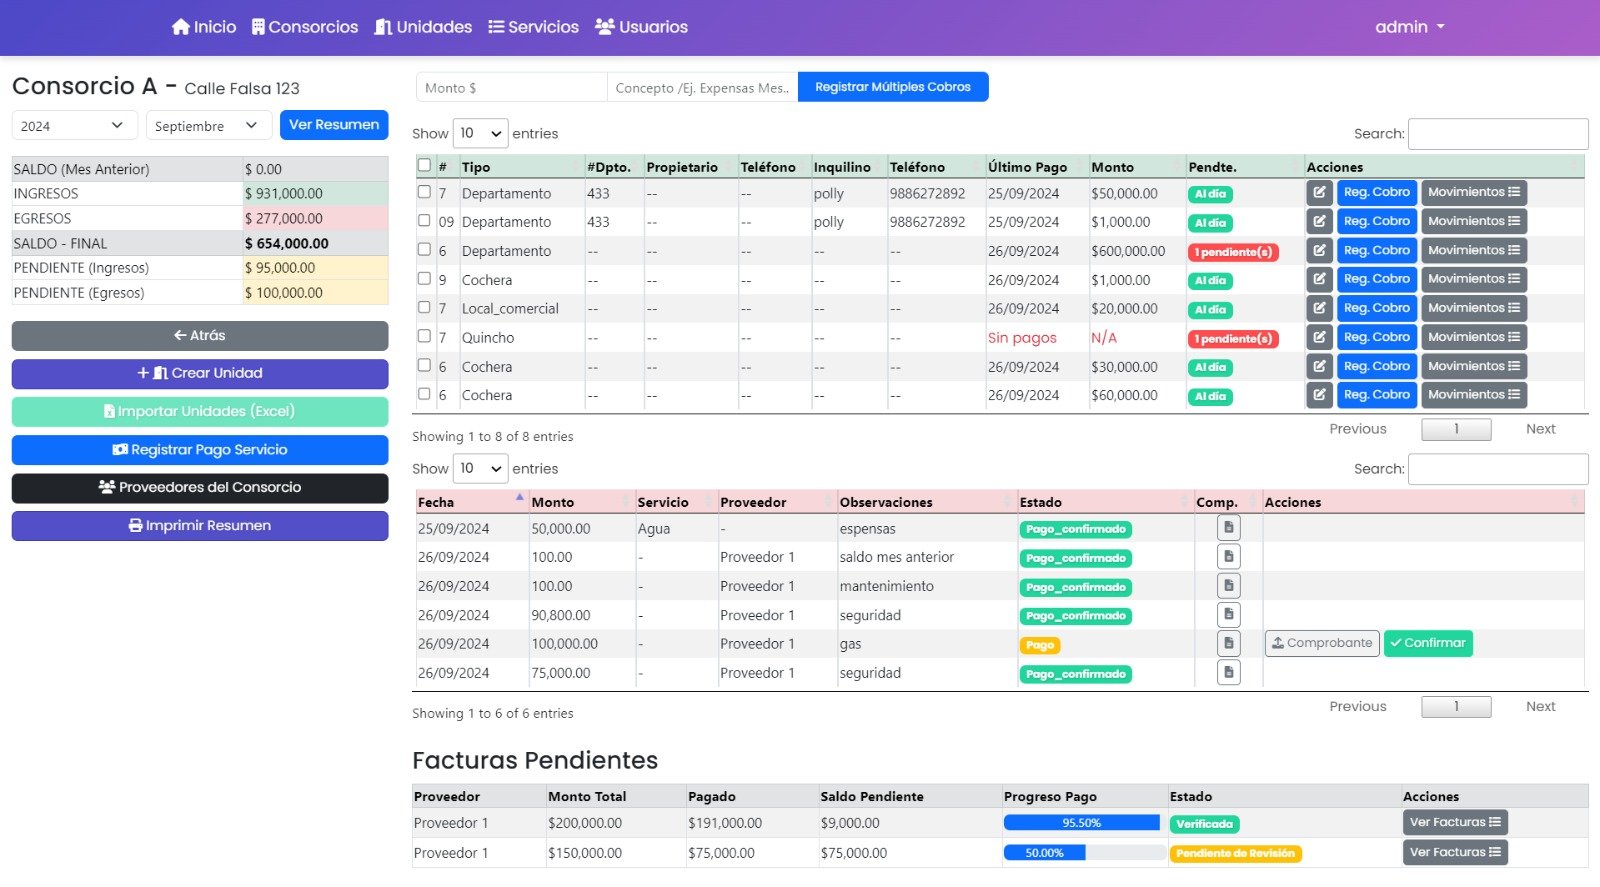This screenshot has width=1600, height=887.
Task: Click edit icon for $600,000.00 Departamento row
Action: point(1319,251)
